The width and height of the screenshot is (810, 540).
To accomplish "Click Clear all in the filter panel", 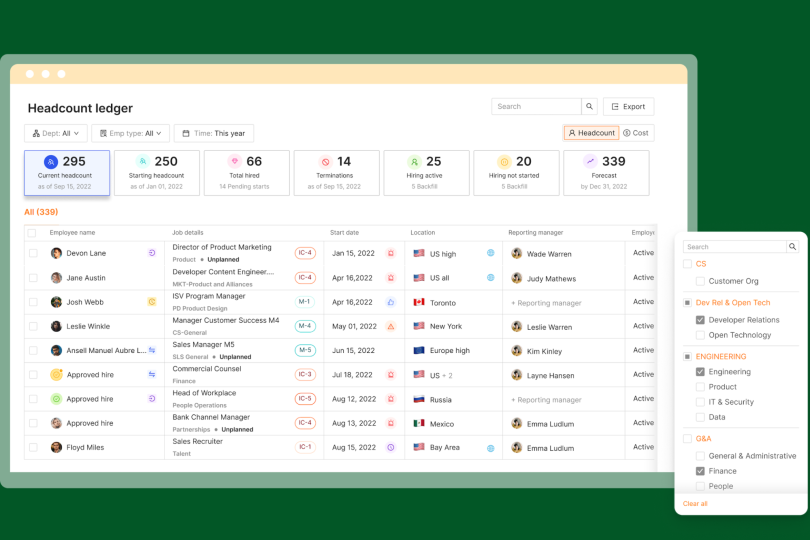I will click(695, 503).
